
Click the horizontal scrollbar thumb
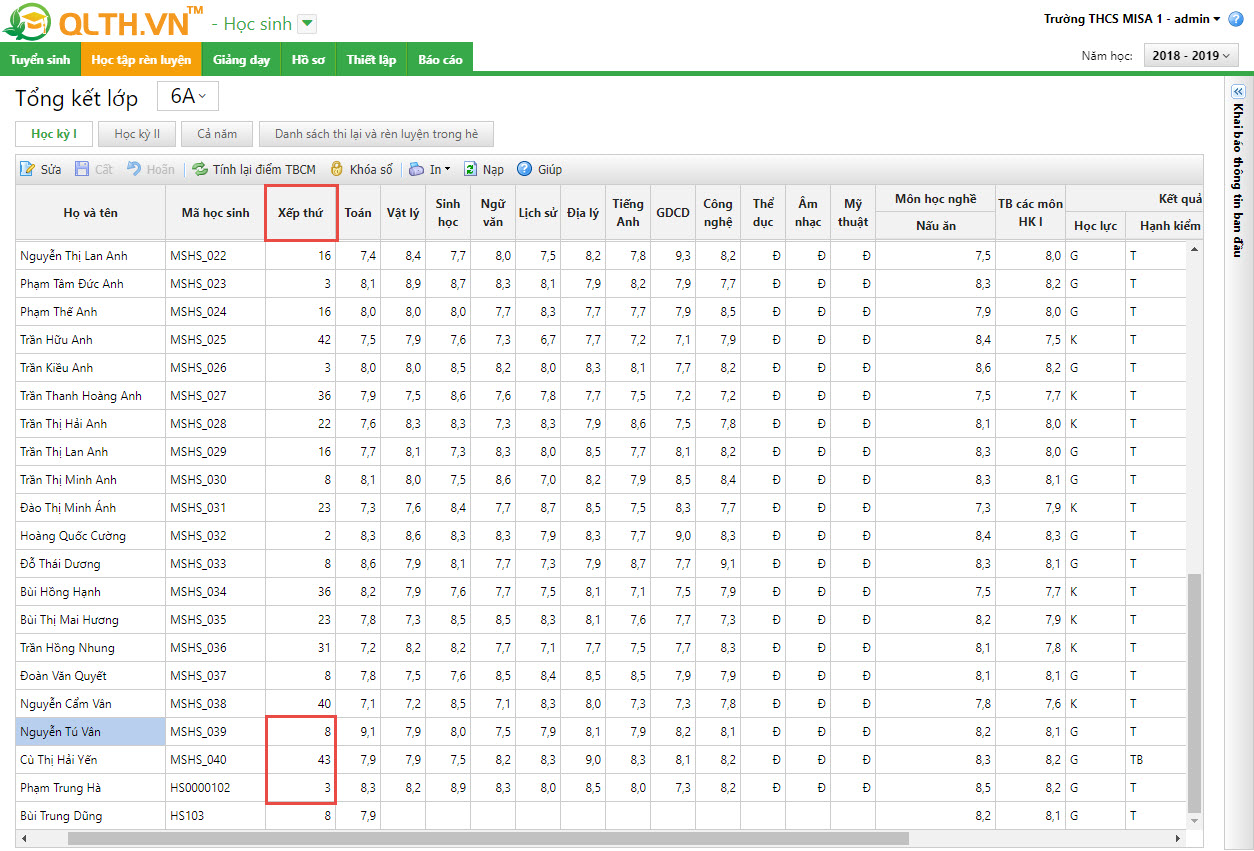(x=488, y=838)
